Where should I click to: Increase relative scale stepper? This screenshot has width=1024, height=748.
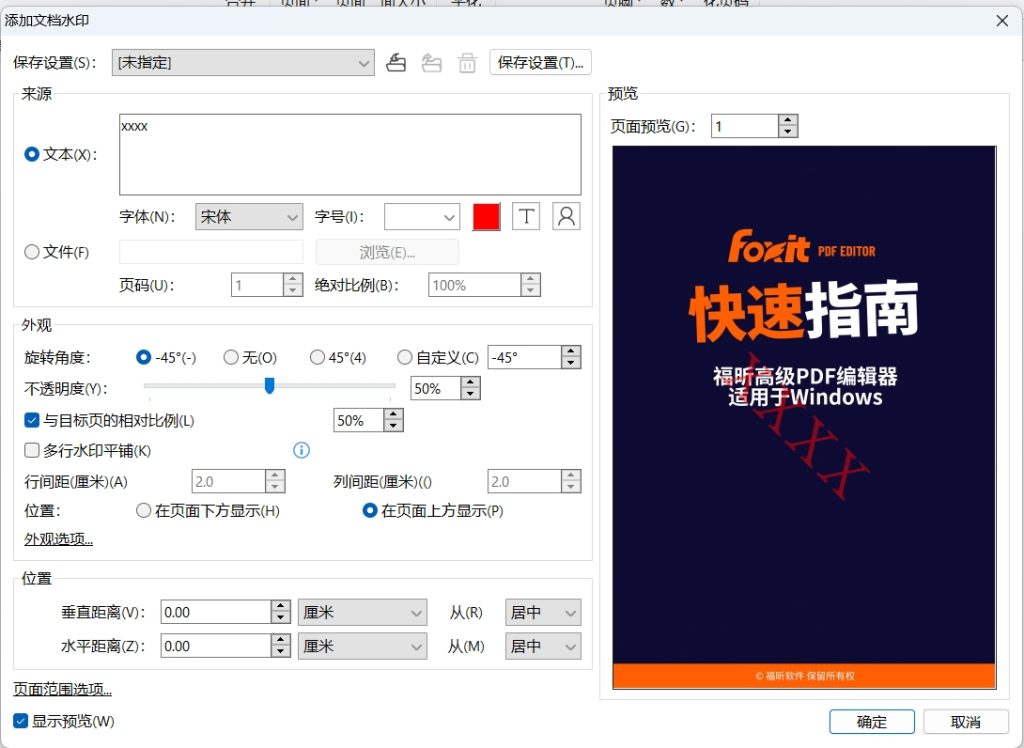(x=393, y=414)
